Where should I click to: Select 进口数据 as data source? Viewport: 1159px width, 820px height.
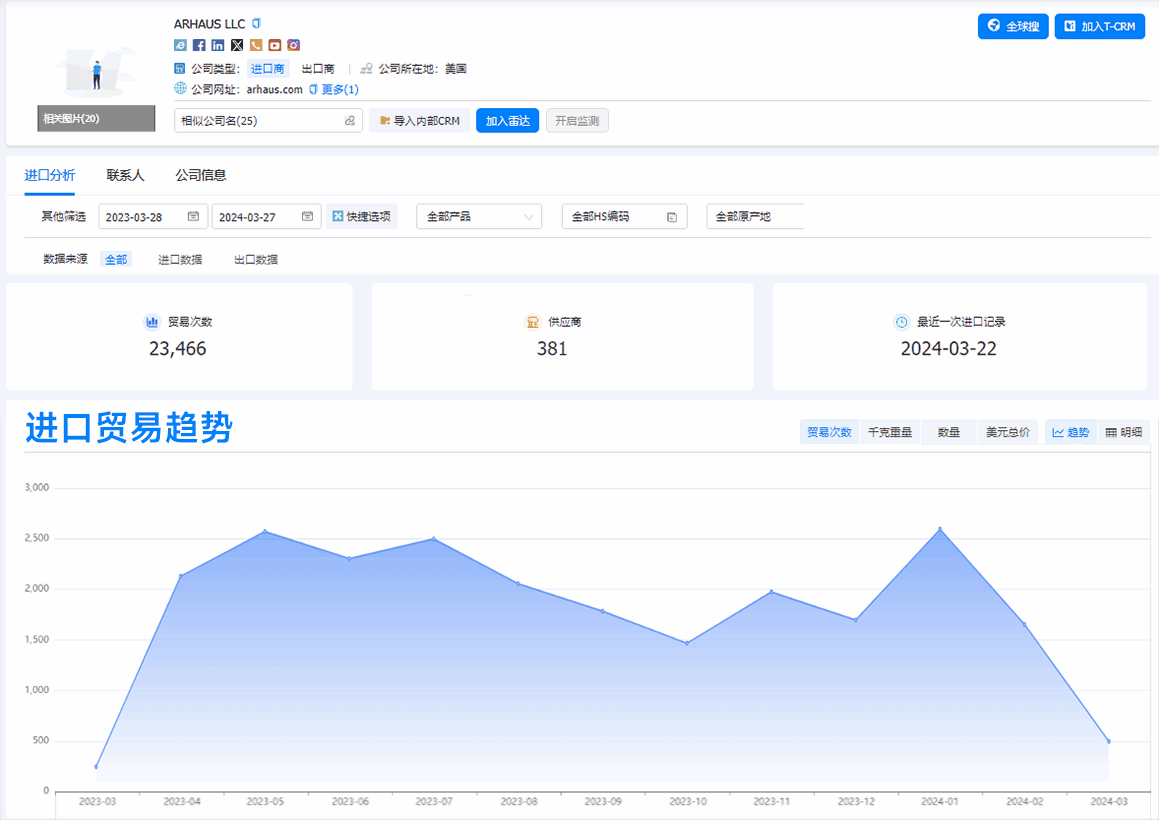[180, 259]
